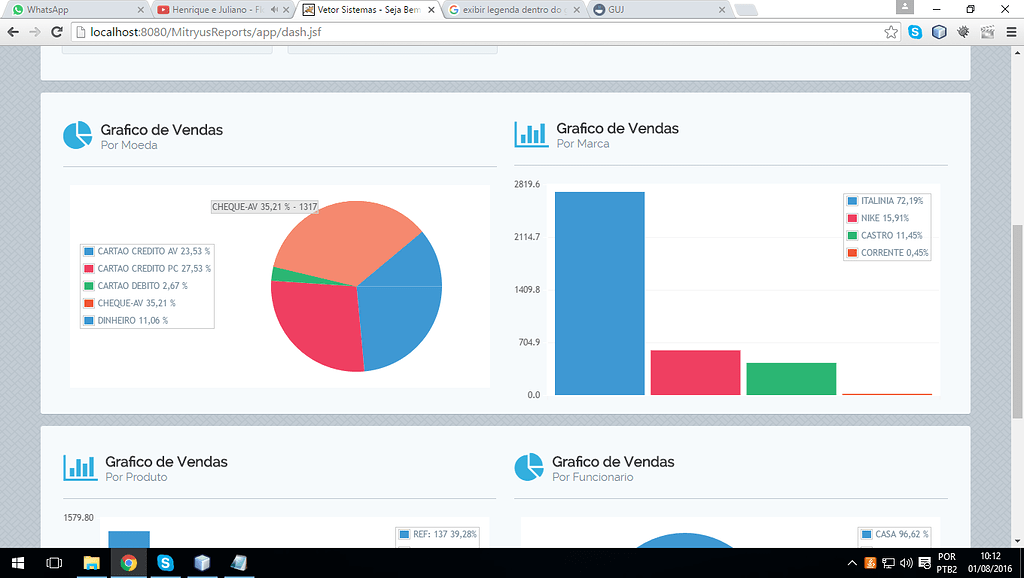This screenshot has width=1024, height=578.
Task: Click the page reload icon
Action: tap(57, 31)
